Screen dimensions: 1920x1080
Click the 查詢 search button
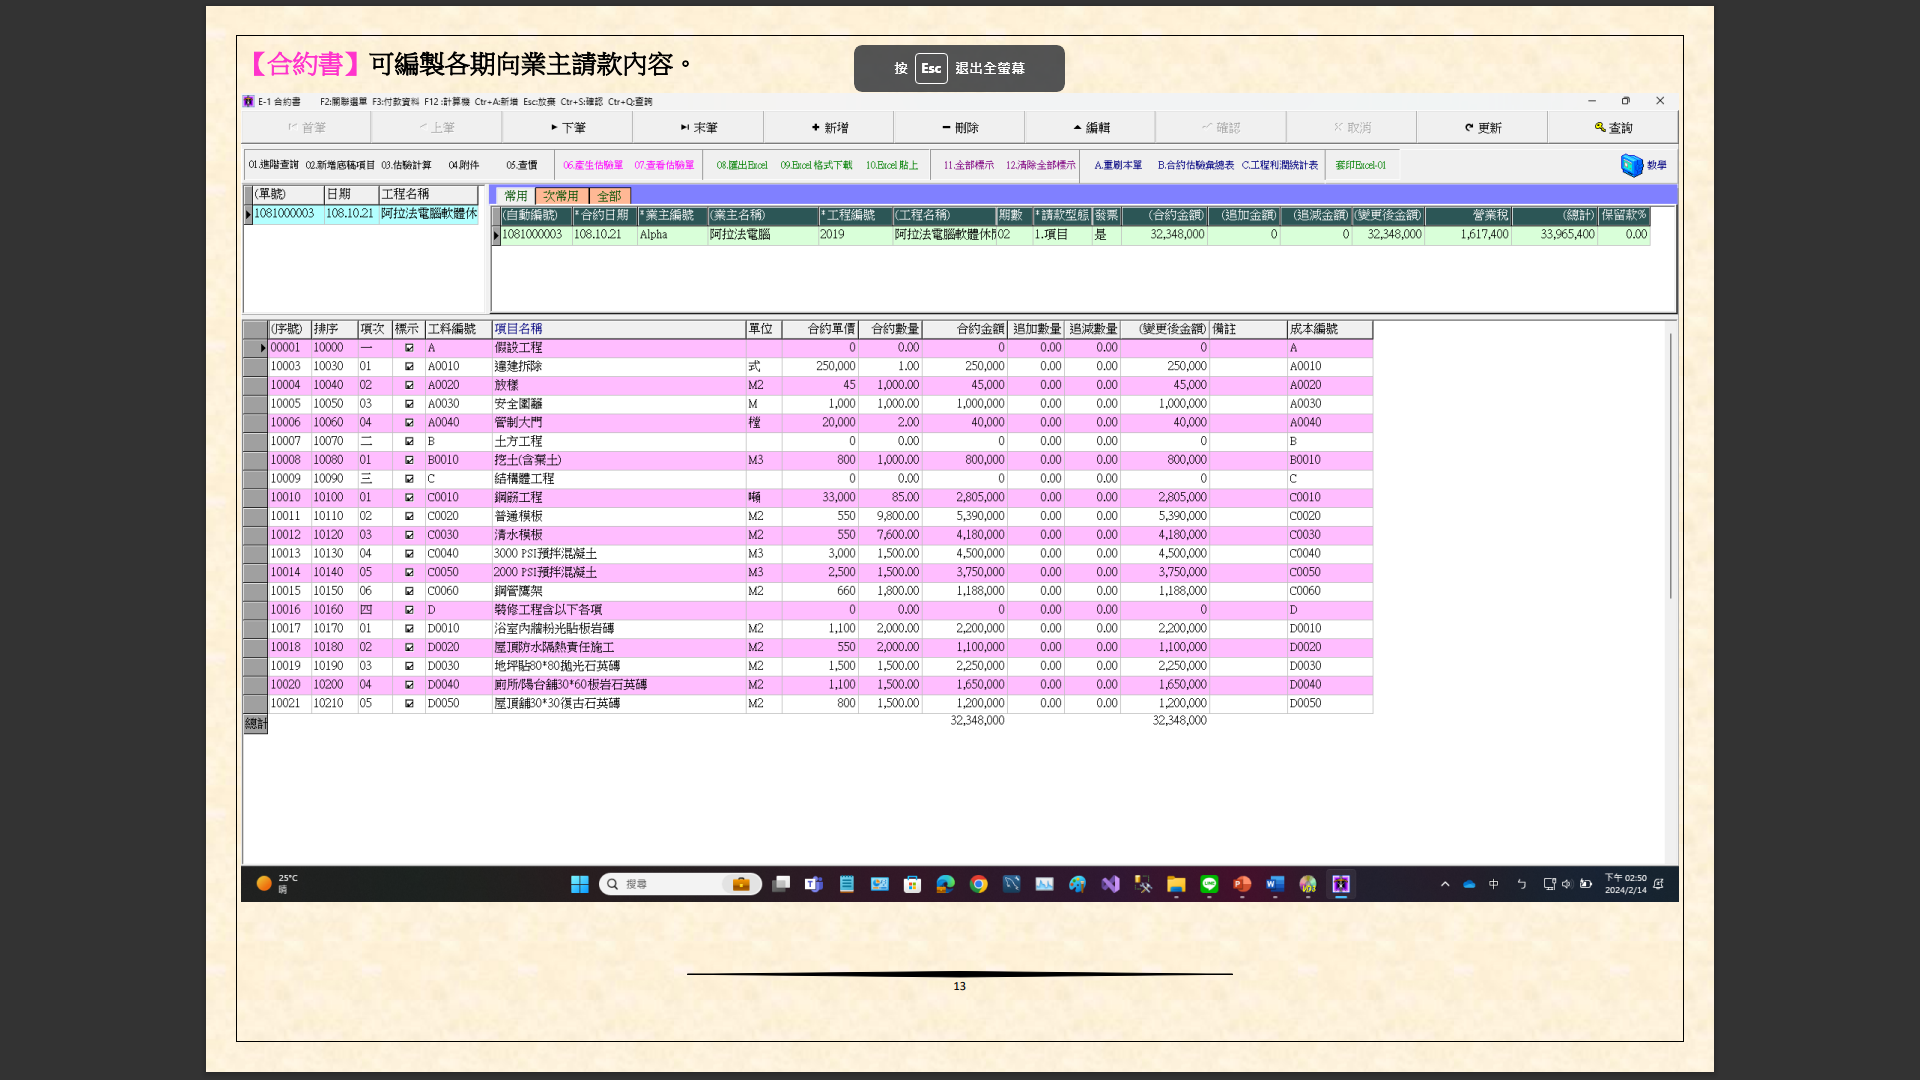tap(1612, 128)
